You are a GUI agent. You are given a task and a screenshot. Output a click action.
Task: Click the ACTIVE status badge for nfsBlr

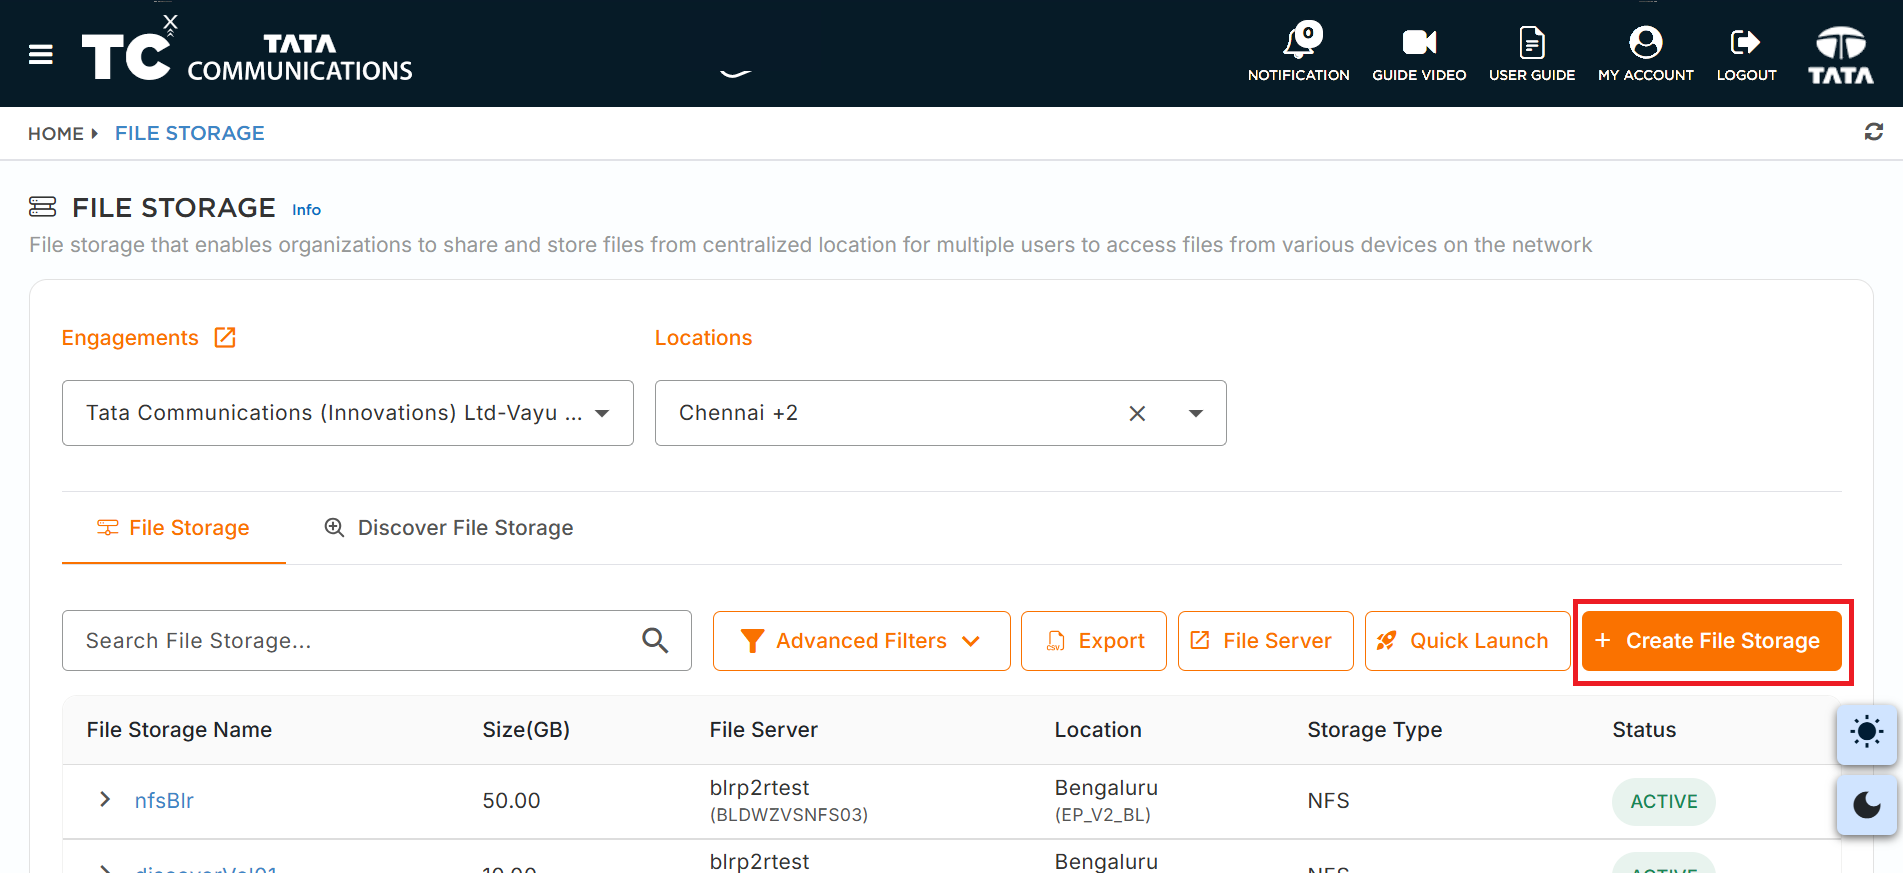tap(1664, 801)
